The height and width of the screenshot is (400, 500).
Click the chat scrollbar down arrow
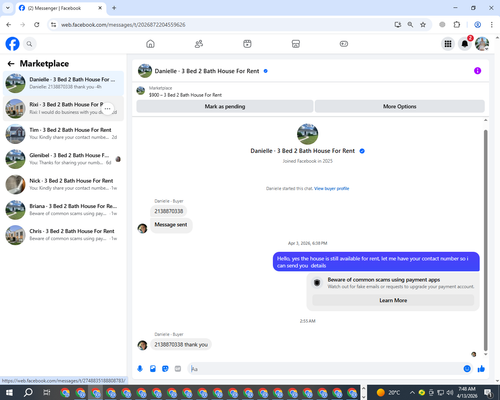click(x=486, y=354)
